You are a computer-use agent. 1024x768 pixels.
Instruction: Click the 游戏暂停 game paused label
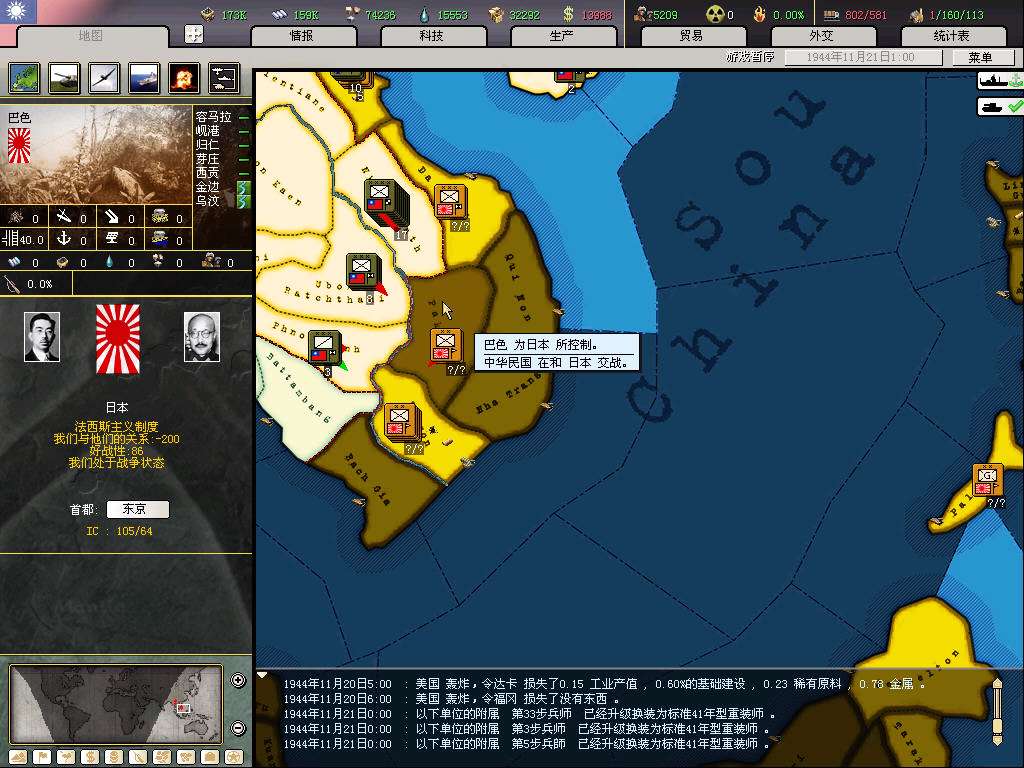750,57
